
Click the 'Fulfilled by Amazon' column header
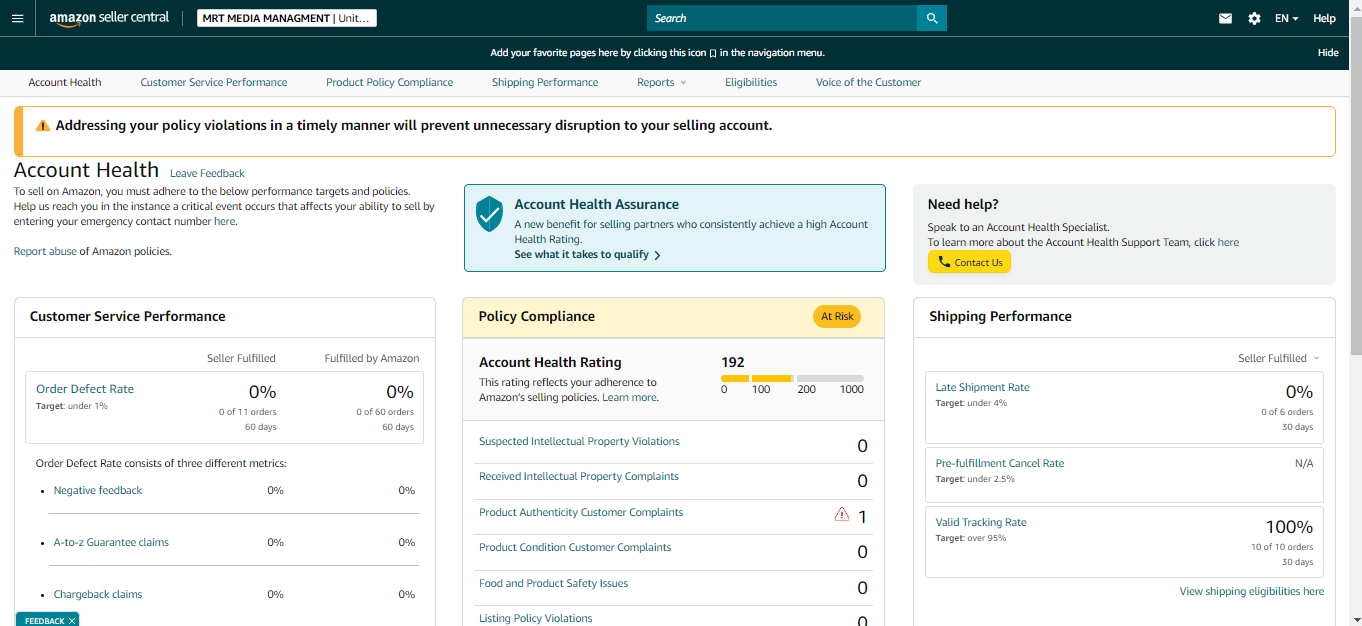pos(372,358)
